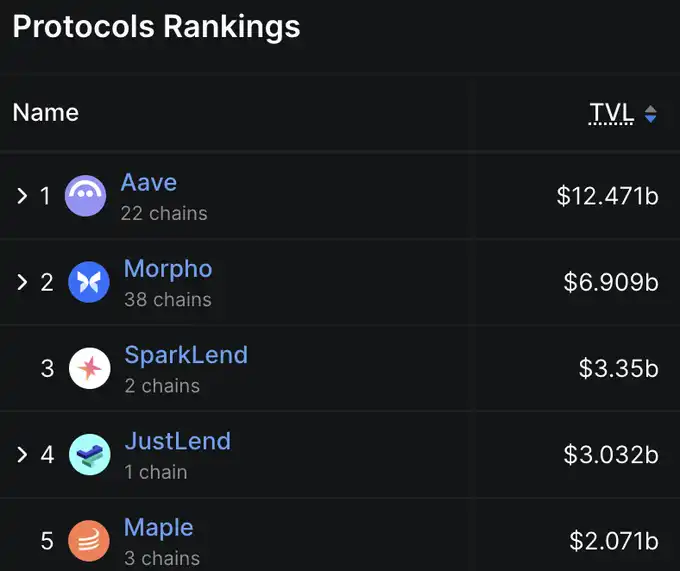The image size is (680, 571).
Task: Open the Maple protocol link
Action: pos(159,528)
